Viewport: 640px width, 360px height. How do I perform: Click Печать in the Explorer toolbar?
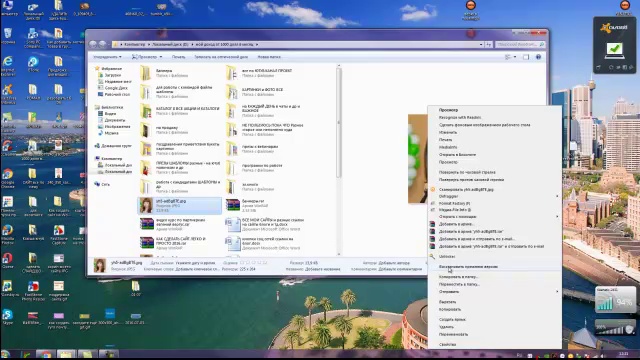tap(178, 57)
